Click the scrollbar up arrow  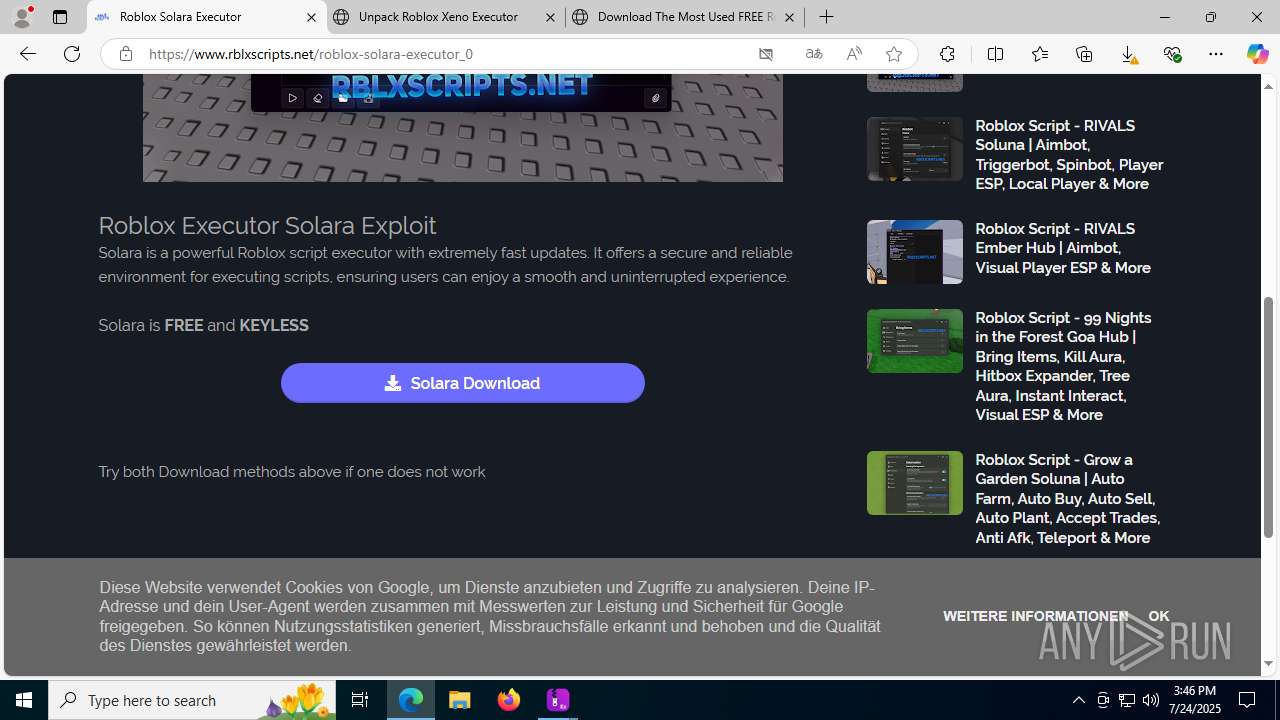click(1269, 86)
